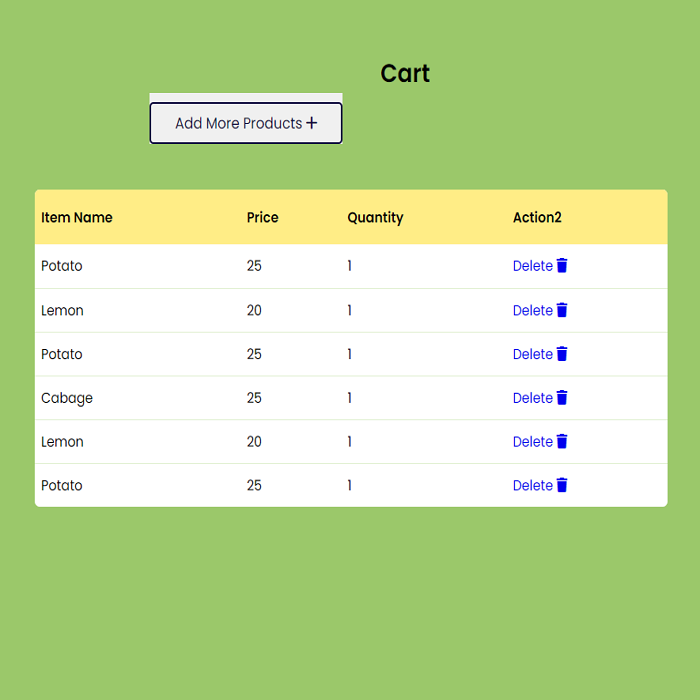Image resolution: width=700 pixels, height=700 pixels.
Task: Select the Quantity column header
Action: click(x=375, y=218)
